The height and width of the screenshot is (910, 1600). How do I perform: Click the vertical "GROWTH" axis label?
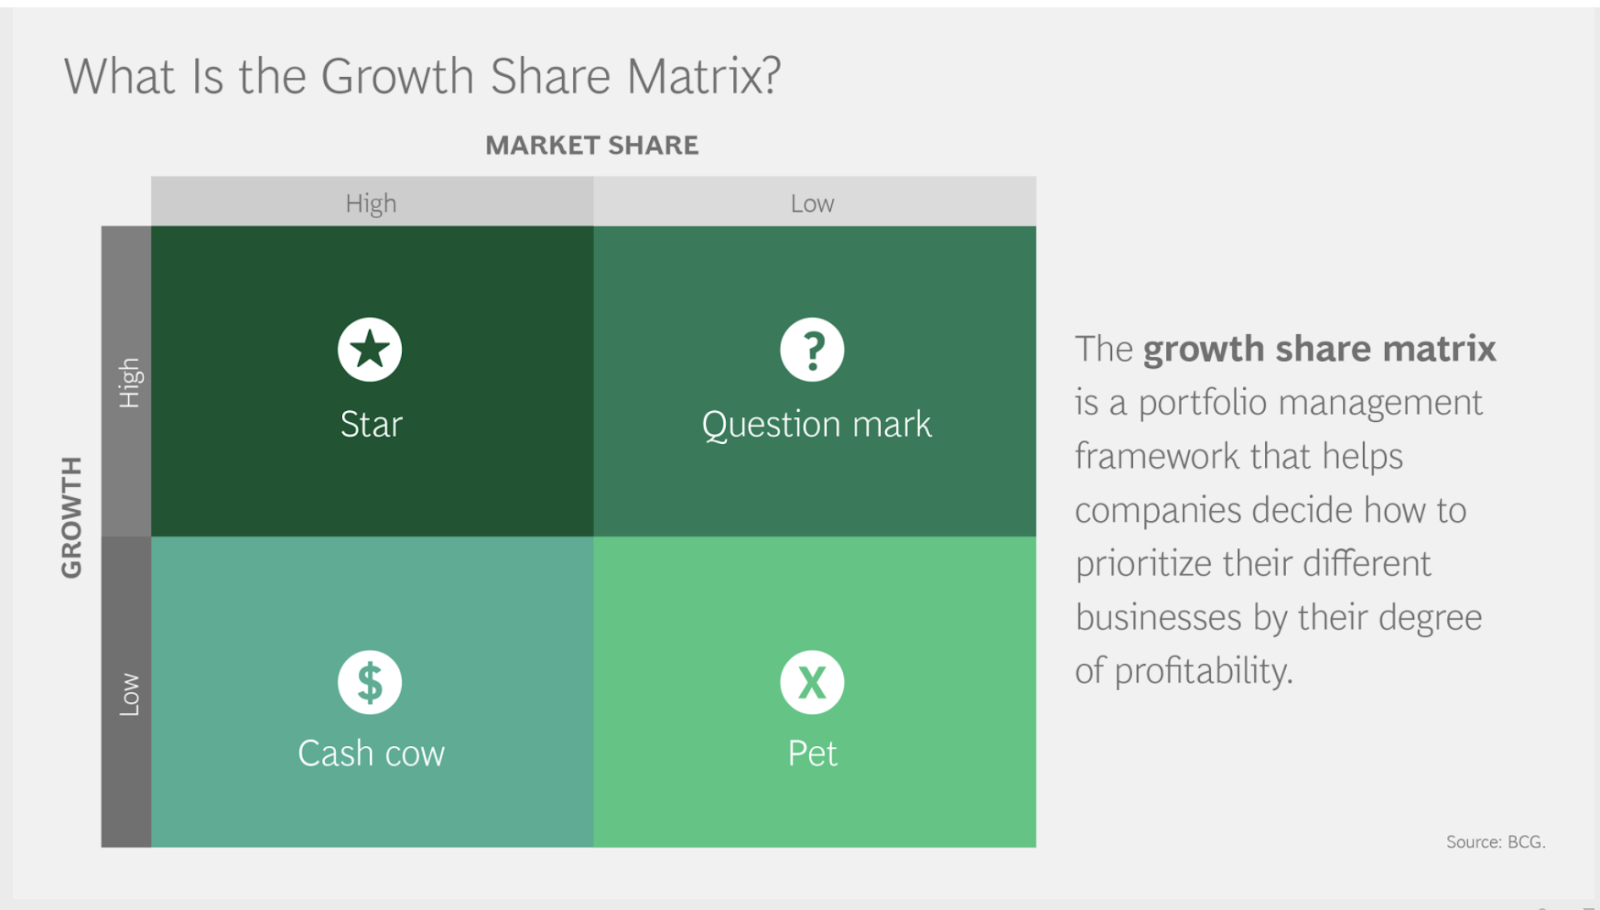click(x=71, y=517)
